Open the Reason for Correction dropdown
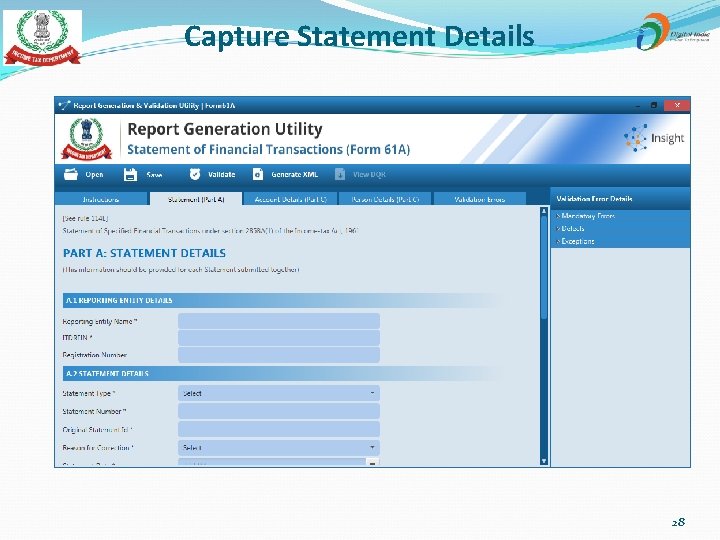The width and height of the screenshot is (720, 540). click(279, 448)
